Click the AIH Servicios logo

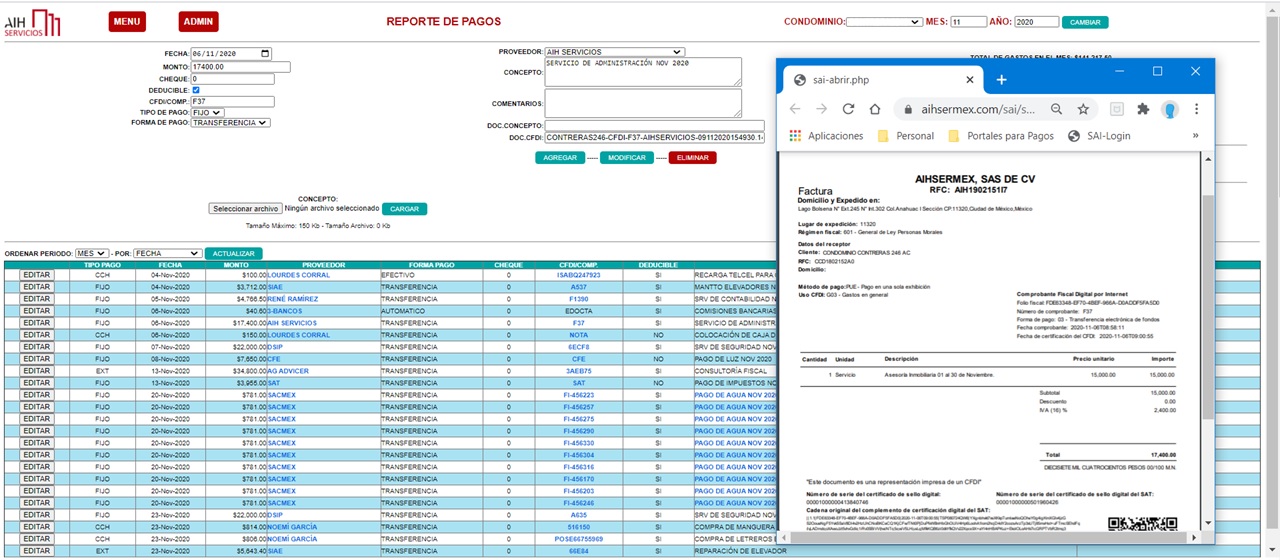[33, 22]
